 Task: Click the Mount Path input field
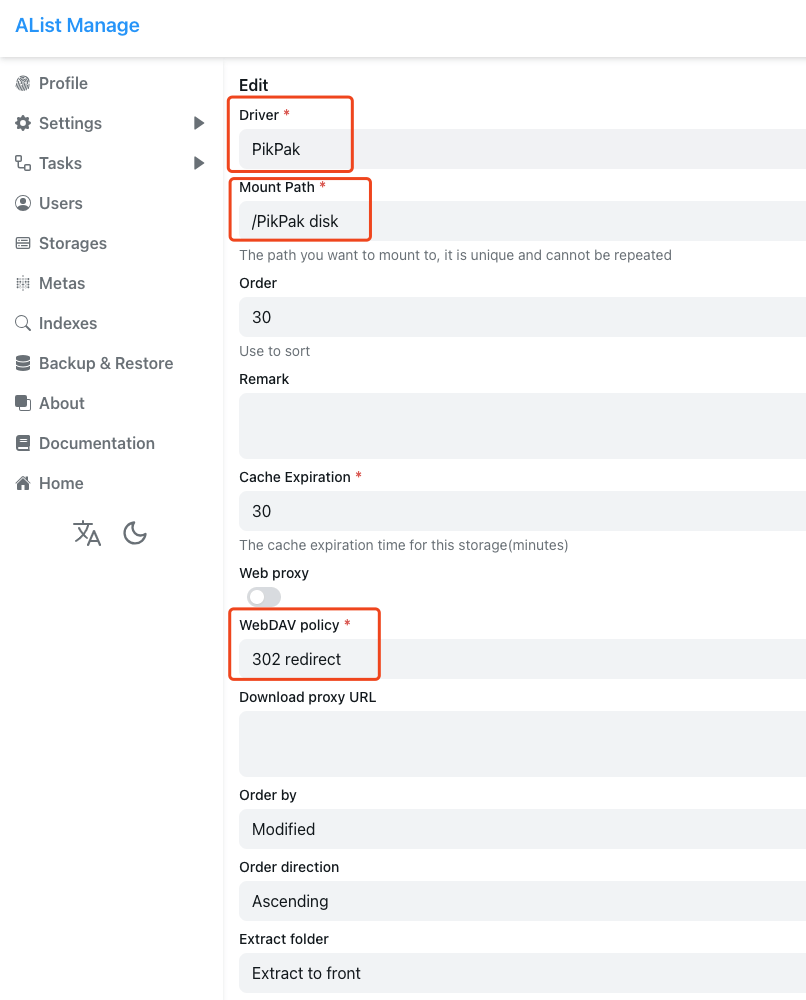520,221
